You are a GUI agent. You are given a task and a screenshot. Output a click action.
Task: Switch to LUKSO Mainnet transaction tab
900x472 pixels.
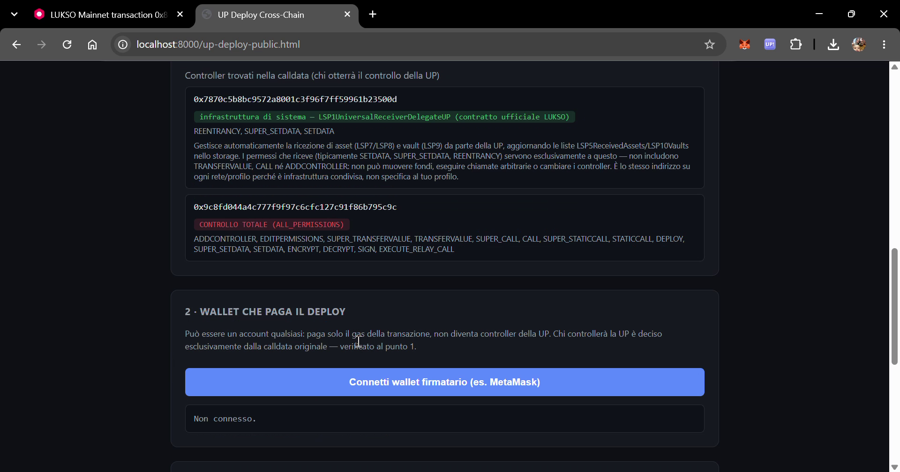108,14
